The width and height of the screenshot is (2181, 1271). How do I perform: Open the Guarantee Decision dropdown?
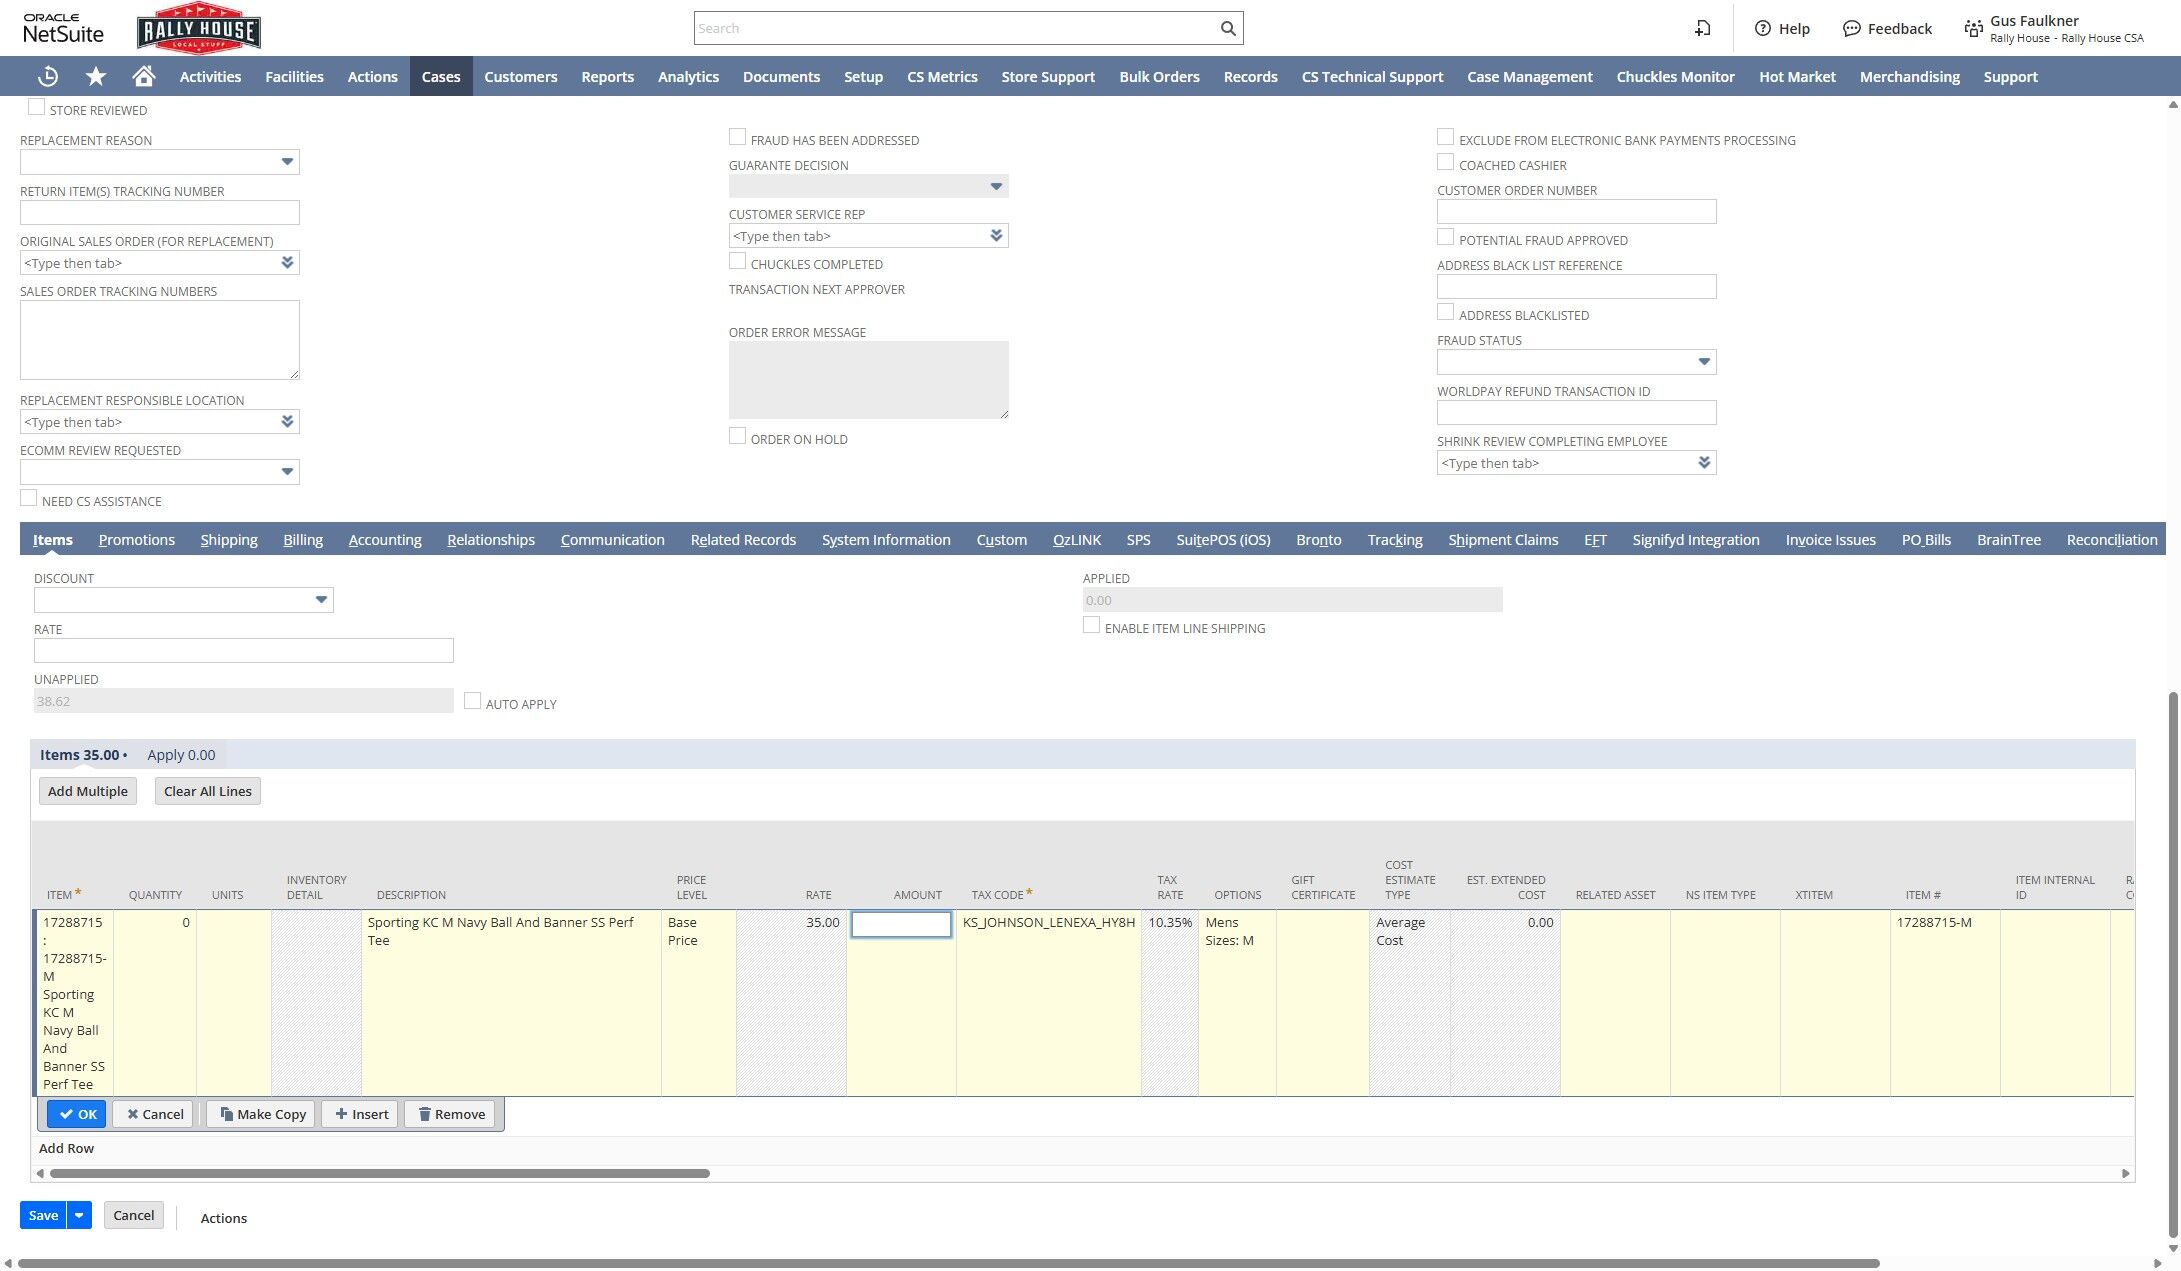pyautogui.click(x=996, y=186)
